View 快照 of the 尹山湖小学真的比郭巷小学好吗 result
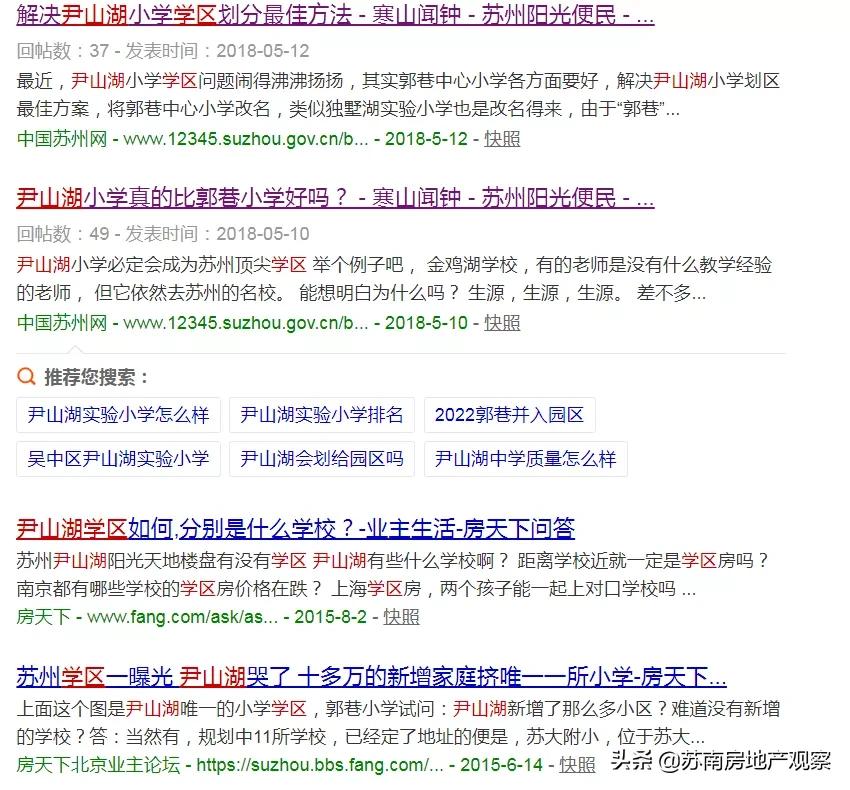This screenshot has height=790, width=850. coord(501,323)
